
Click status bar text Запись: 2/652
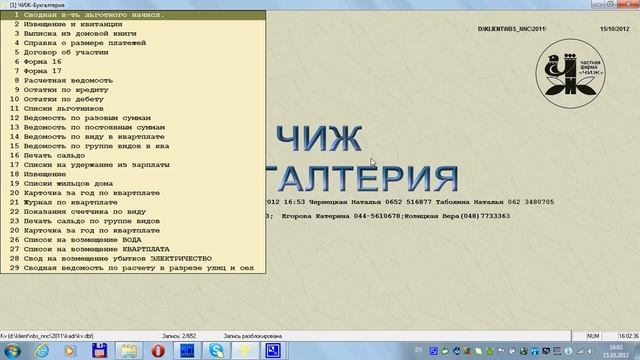pyautogui.click(x=179, y=336)
